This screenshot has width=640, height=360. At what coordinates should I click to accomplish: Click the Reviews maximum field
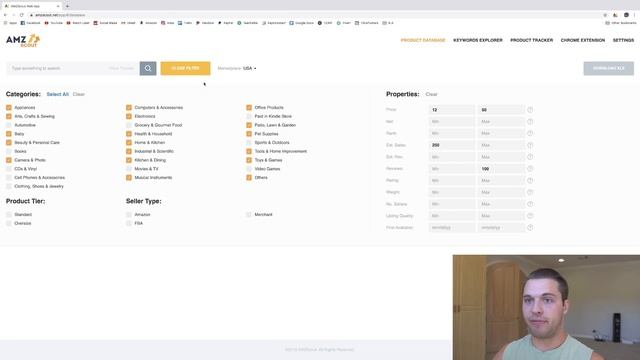501,169
